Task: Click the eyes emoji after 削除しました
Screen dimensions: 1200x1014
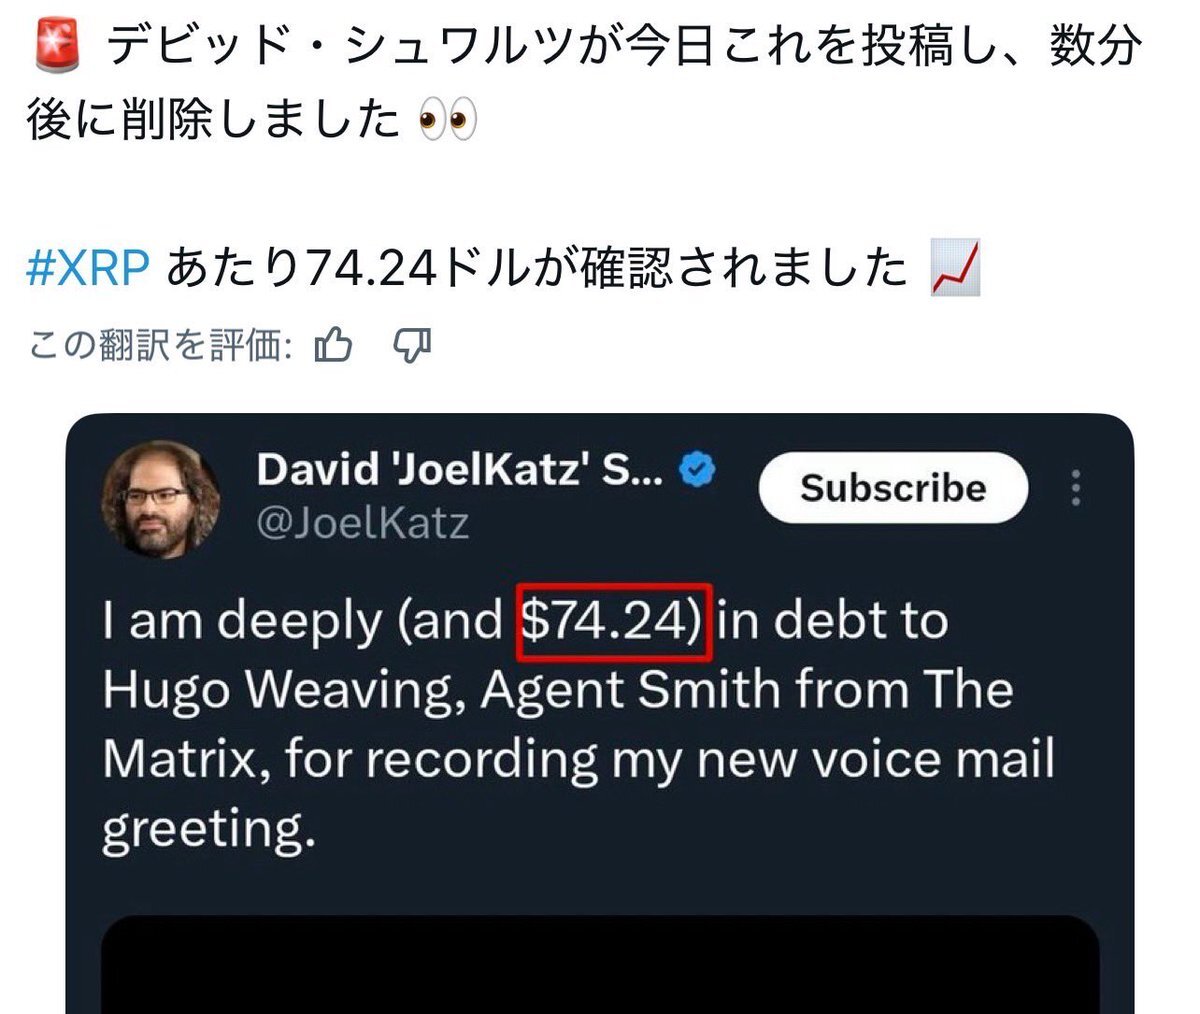Action: pos(448,121)
